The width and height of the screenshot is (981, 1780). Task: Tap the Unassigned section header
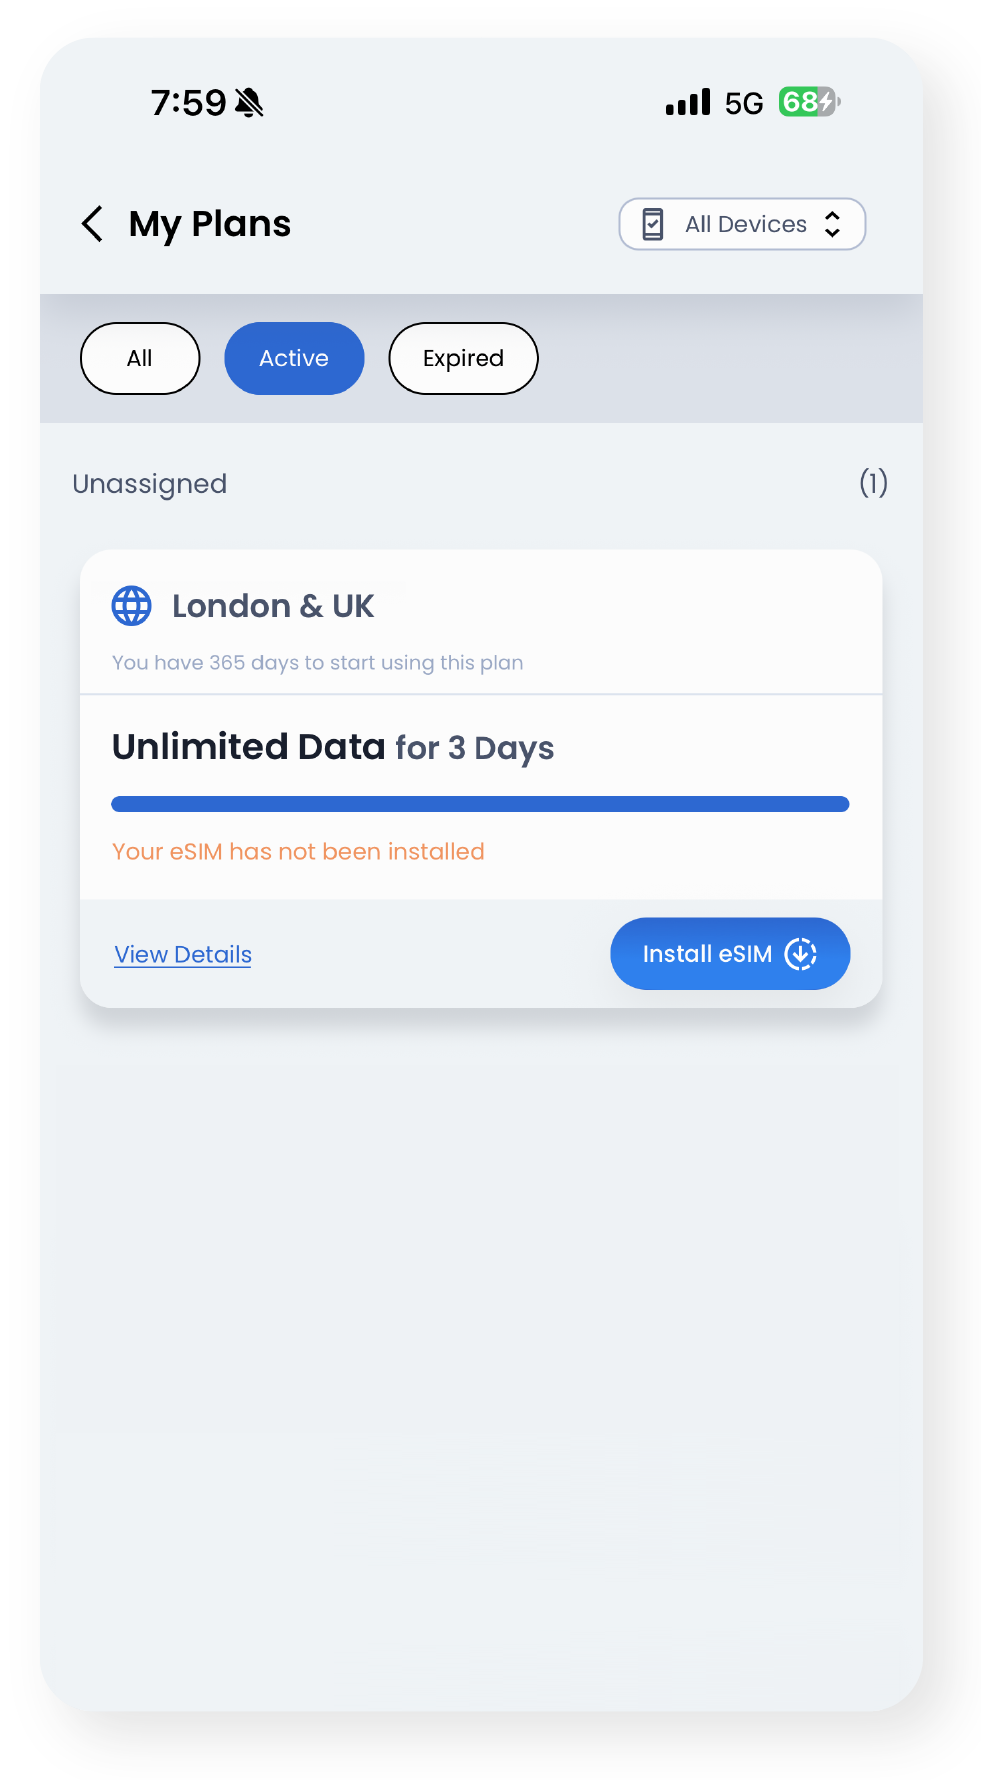150,484
